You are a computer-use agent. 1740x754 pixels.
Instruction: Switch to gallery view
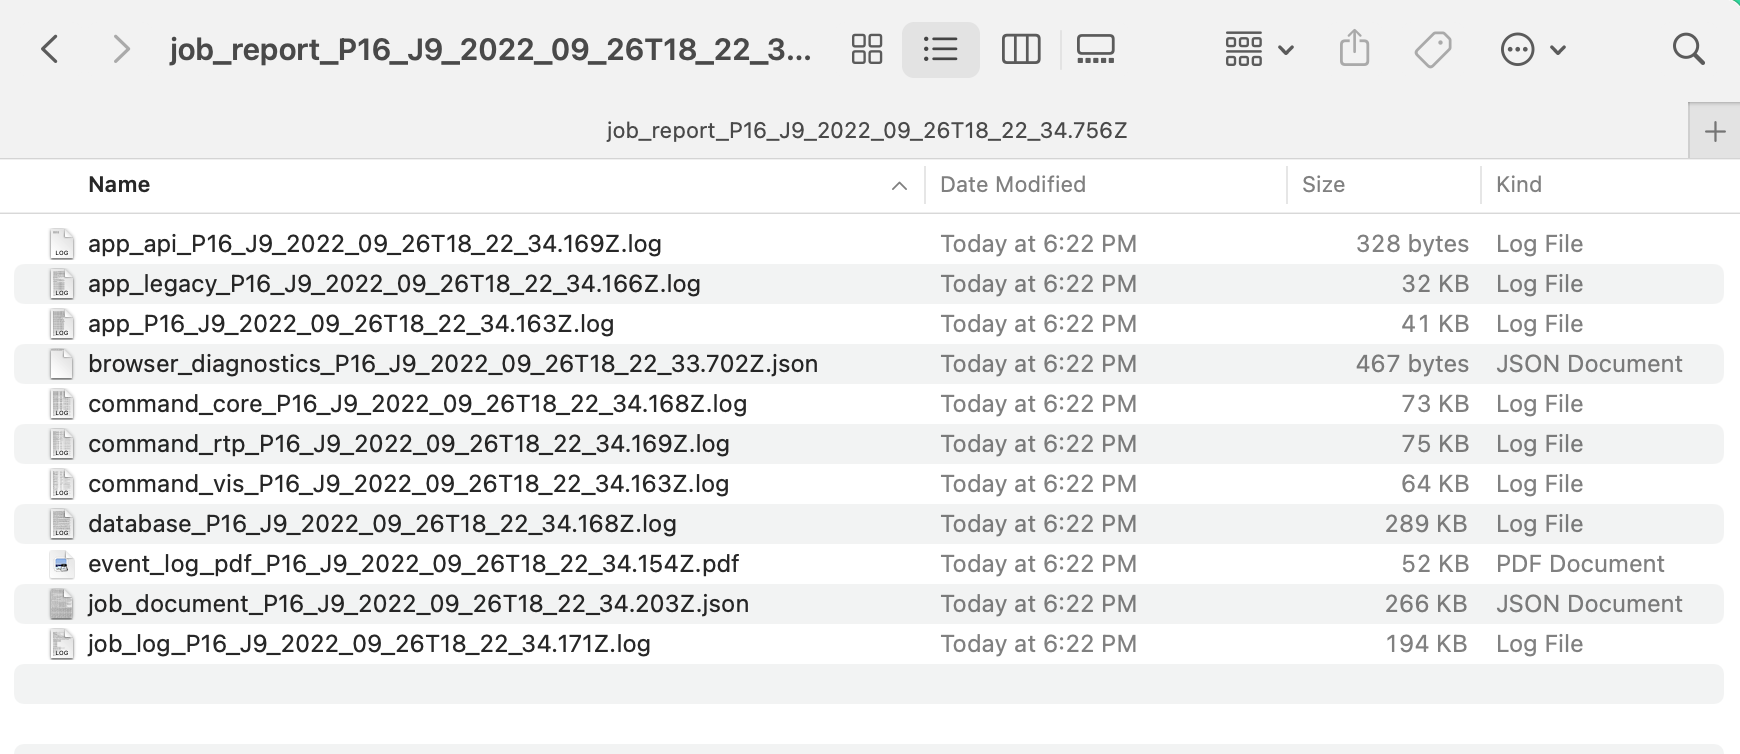pos(1095,49)
